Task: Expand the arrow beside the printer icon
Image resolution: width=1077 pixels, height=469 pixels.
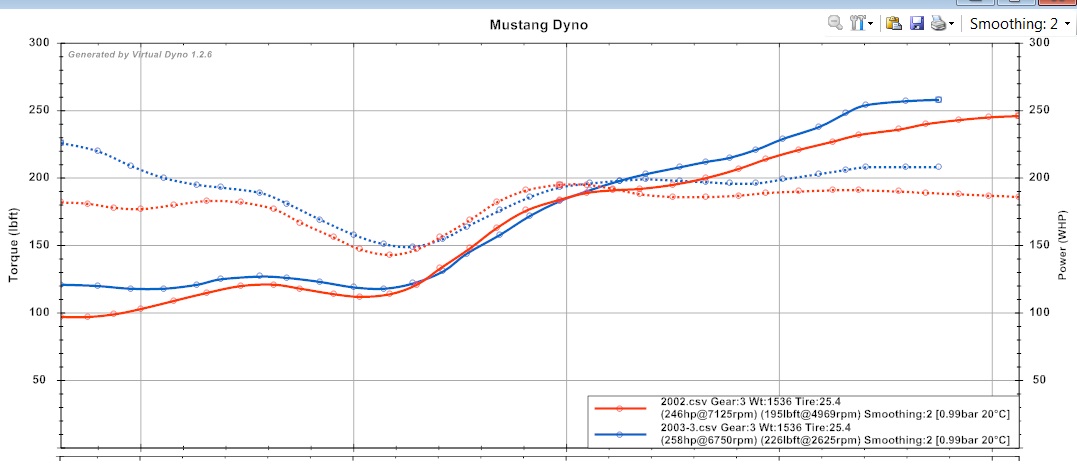Action: [952, 23]
